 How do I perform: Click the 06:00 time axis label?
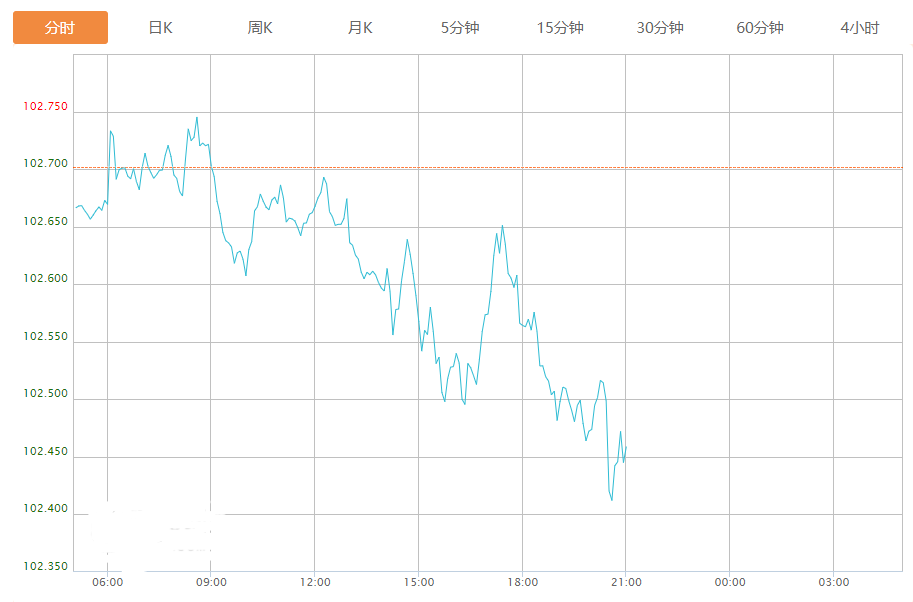[x=107, y=582]
